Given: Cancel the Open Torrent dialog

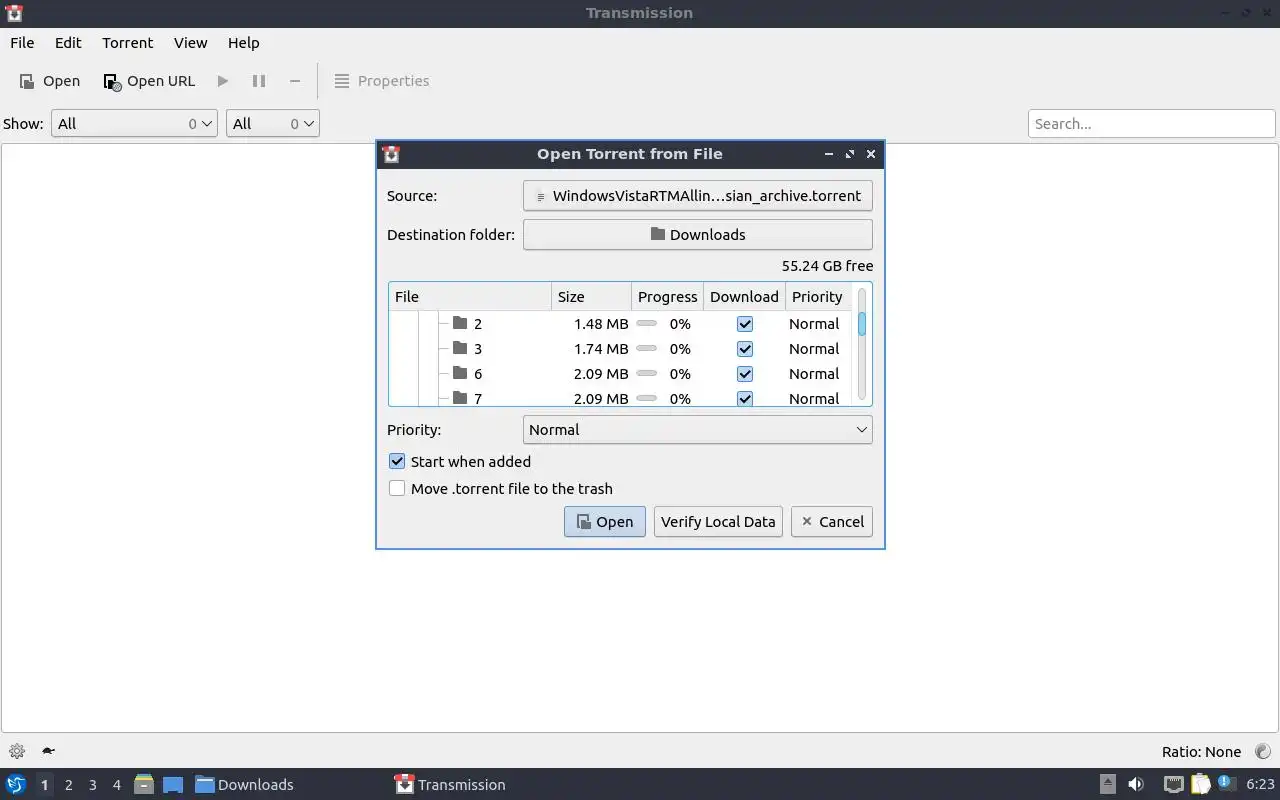Looking at the screenshot, I should [832, 522].
